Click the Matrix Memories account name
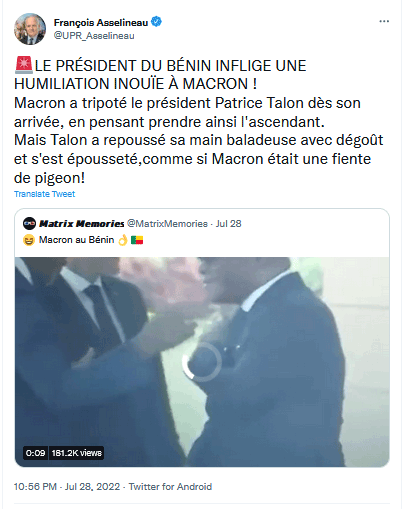The width and height of the screenshot is (411, 509). click(82, 223)
